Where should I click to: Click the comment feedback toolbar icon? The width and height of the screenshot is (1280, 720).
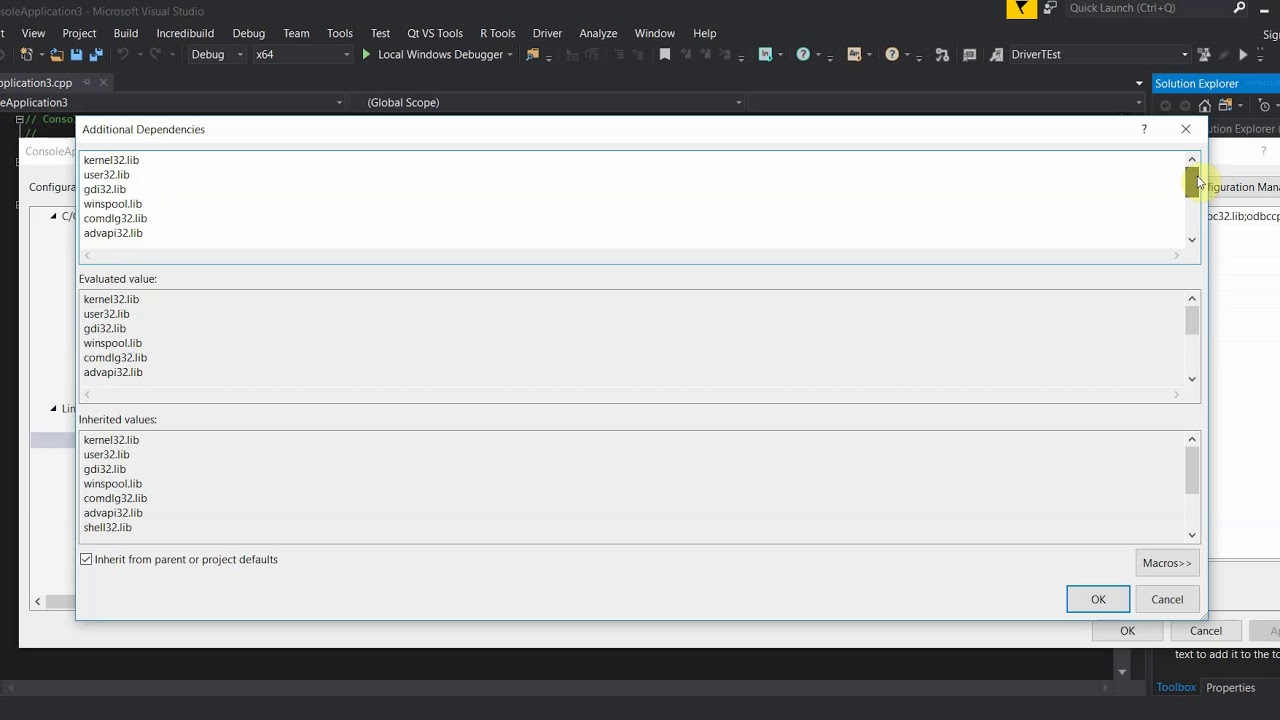[x=969, y=55]
